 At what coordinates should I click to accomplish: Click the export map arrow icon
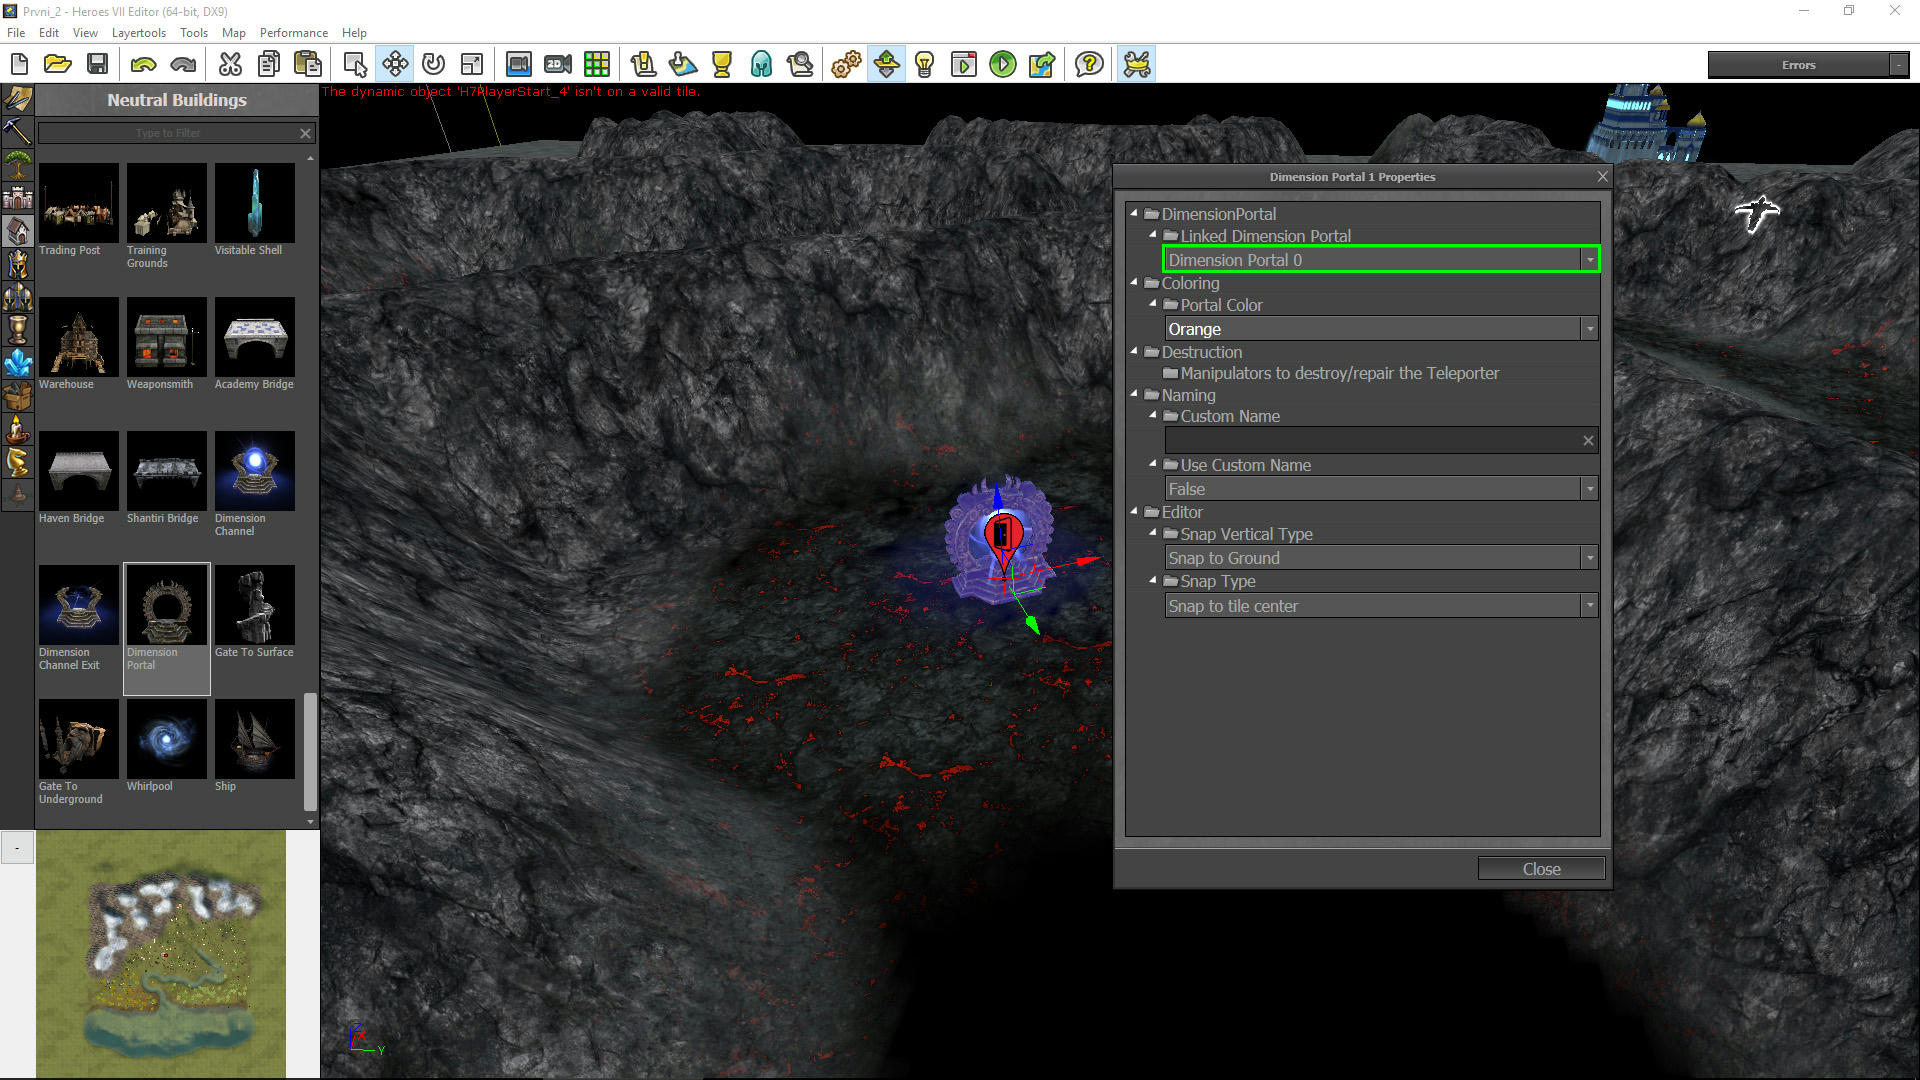[1042, 65]
